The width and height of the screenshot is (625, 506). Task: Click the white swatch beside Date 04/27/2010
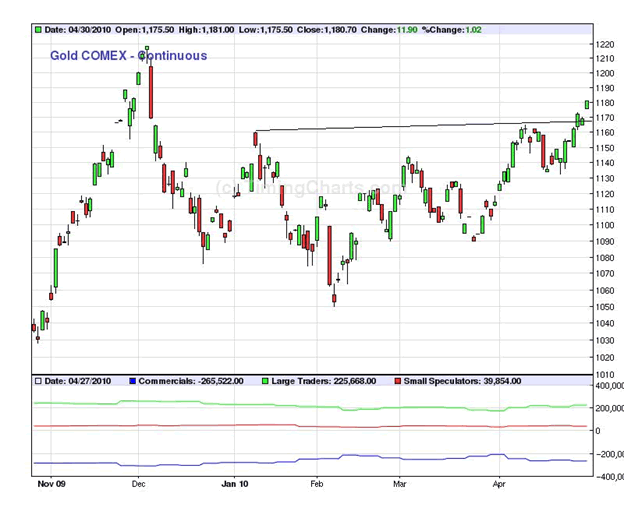(38, 381)
